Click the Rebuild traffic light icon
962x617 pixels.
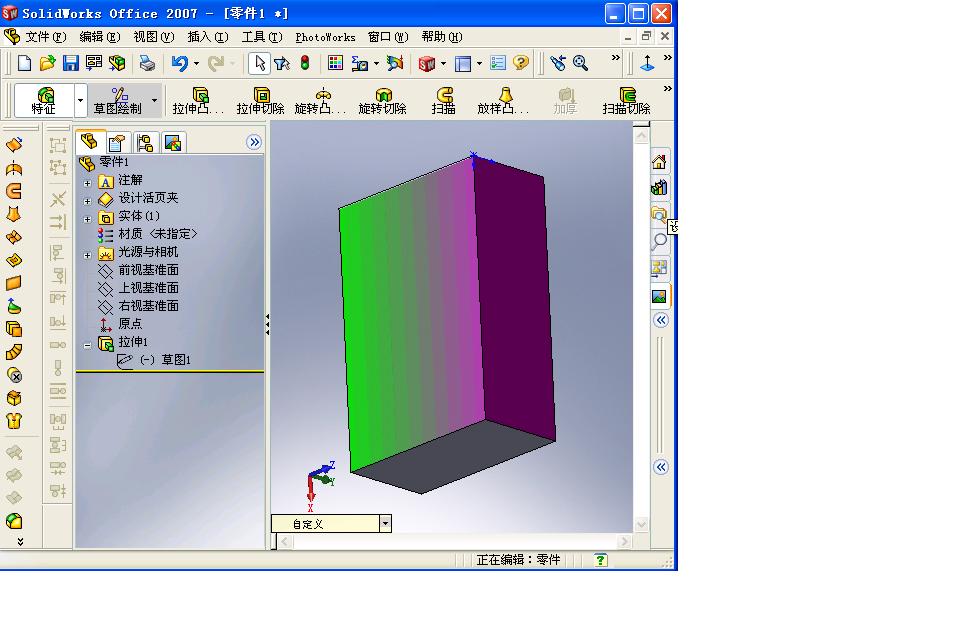(x=305, y=63)
